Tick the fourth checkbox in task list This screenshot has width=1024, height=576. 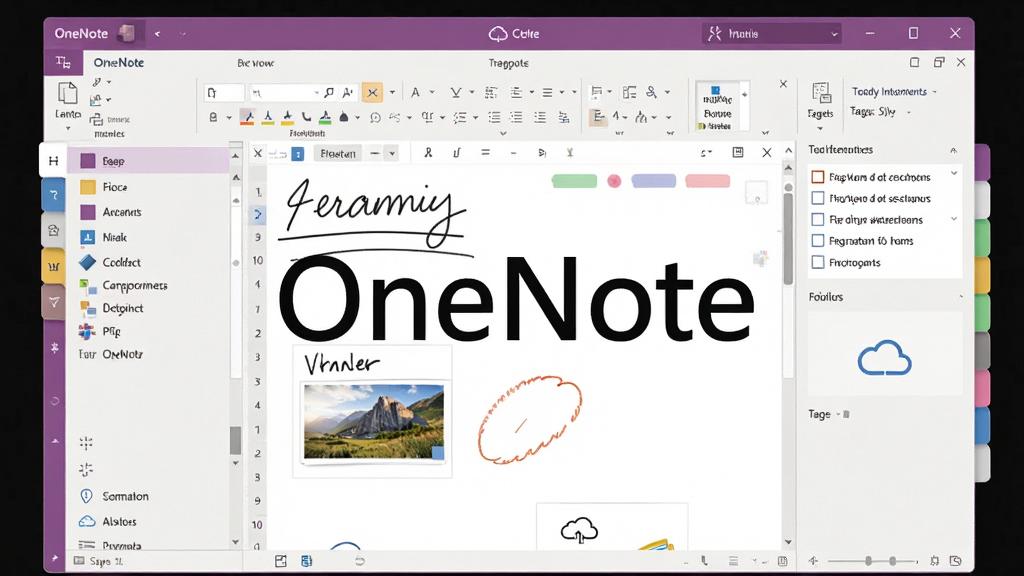point(818,241)
